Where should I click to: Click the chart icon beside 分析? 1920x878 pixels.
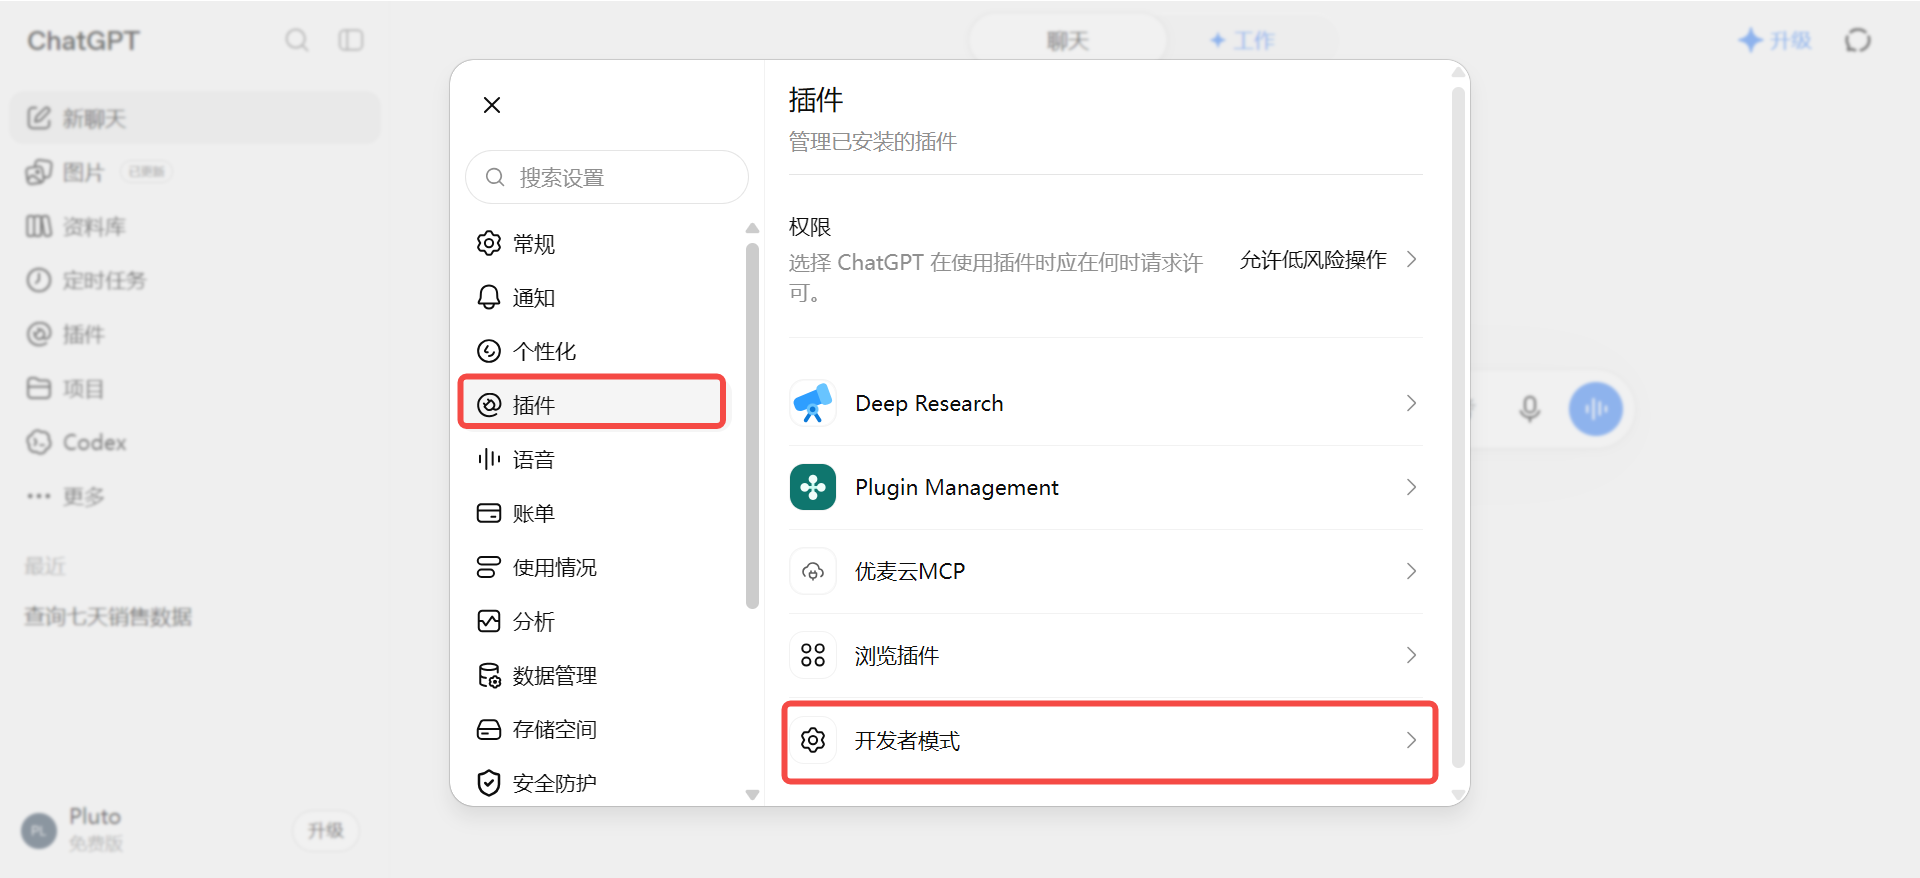pyautogui.click(x=489, y=621)
